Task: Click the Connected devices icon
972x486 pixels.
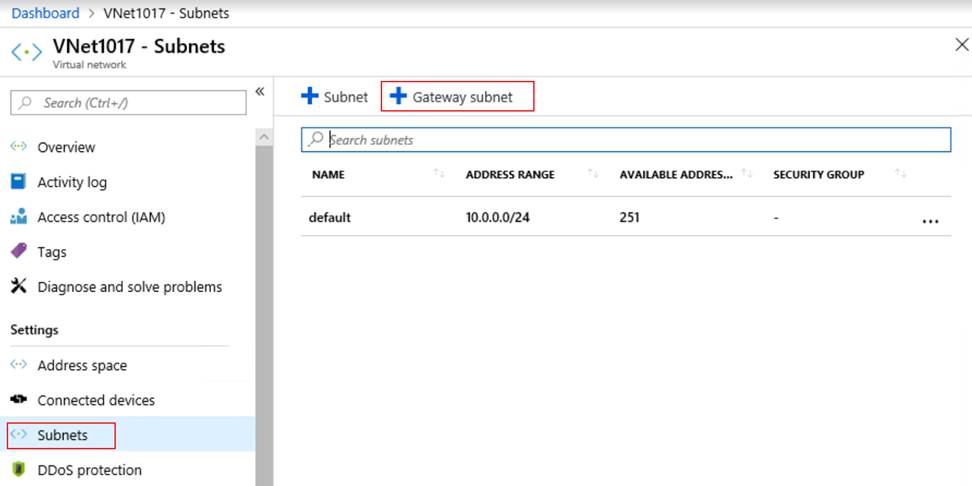Action: tap(18, 400)
